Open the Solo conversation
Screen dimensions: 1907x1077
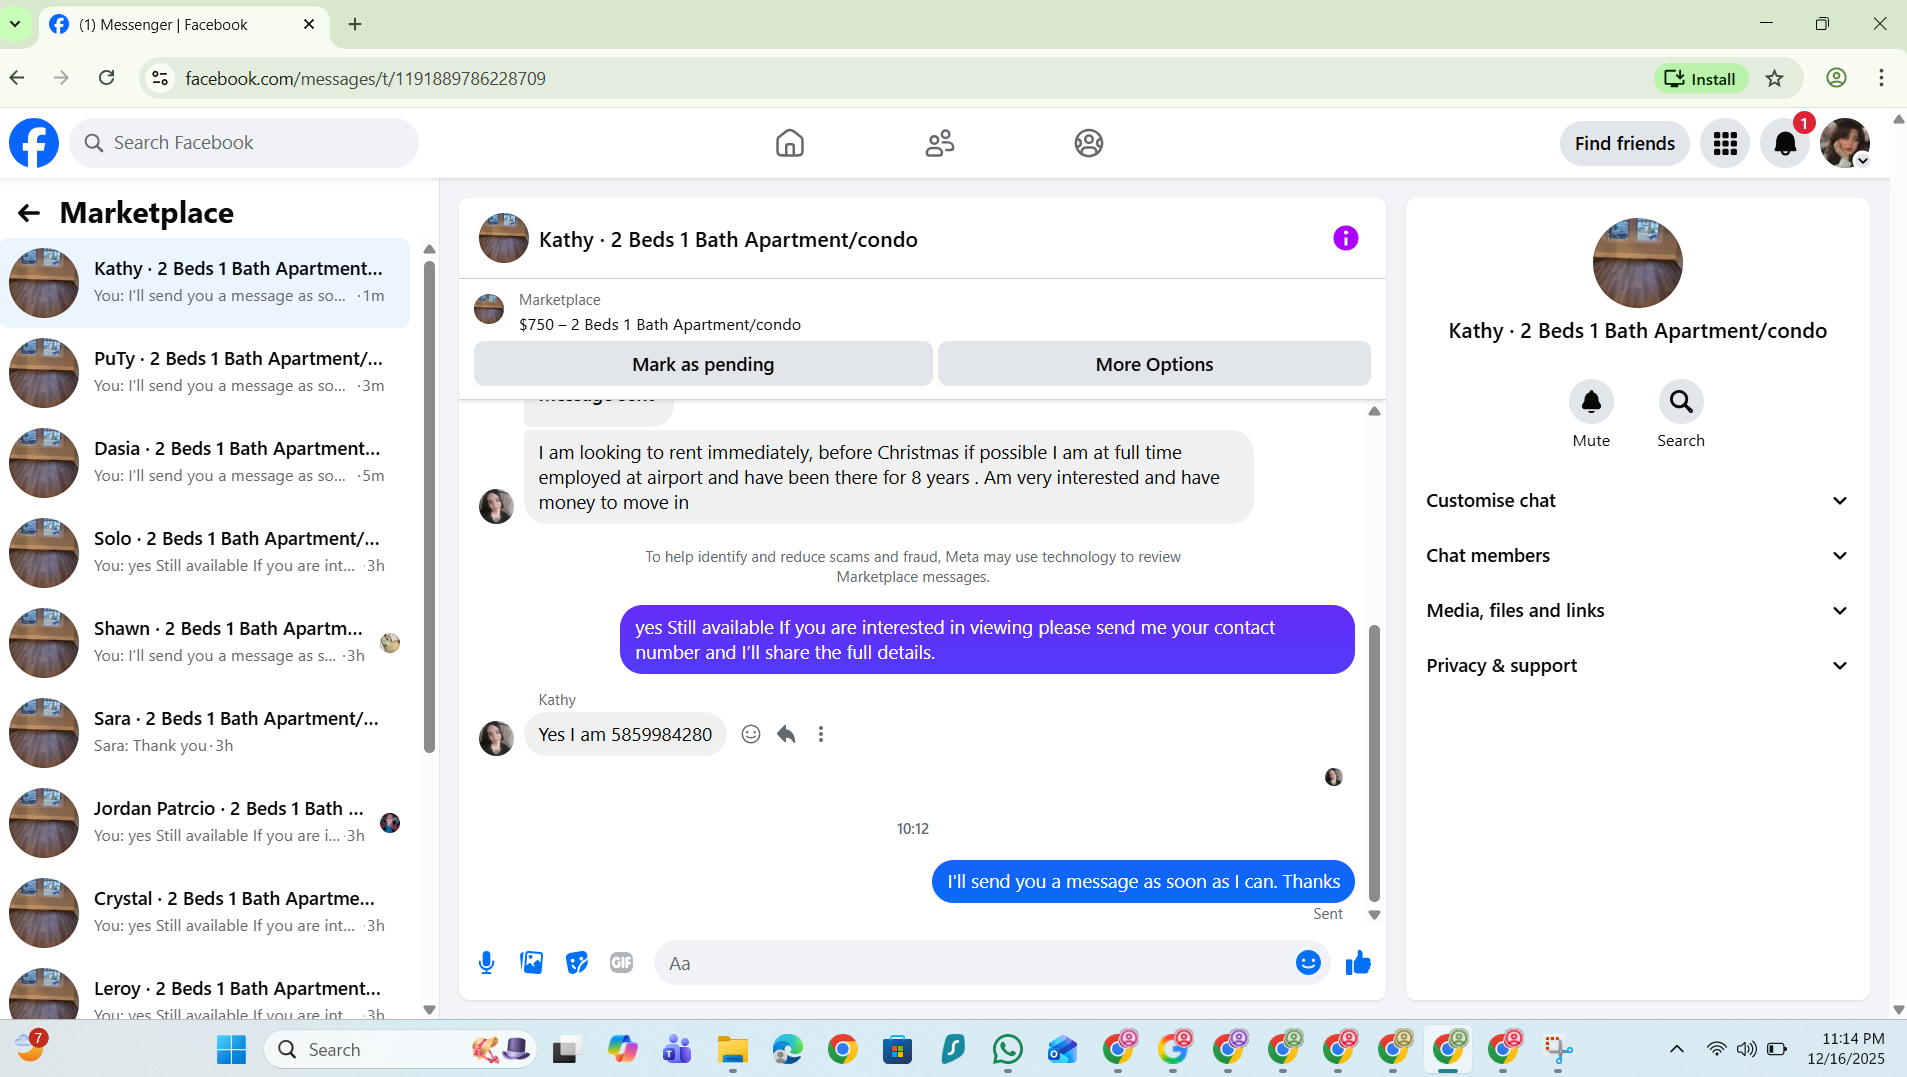pos(205,553)
